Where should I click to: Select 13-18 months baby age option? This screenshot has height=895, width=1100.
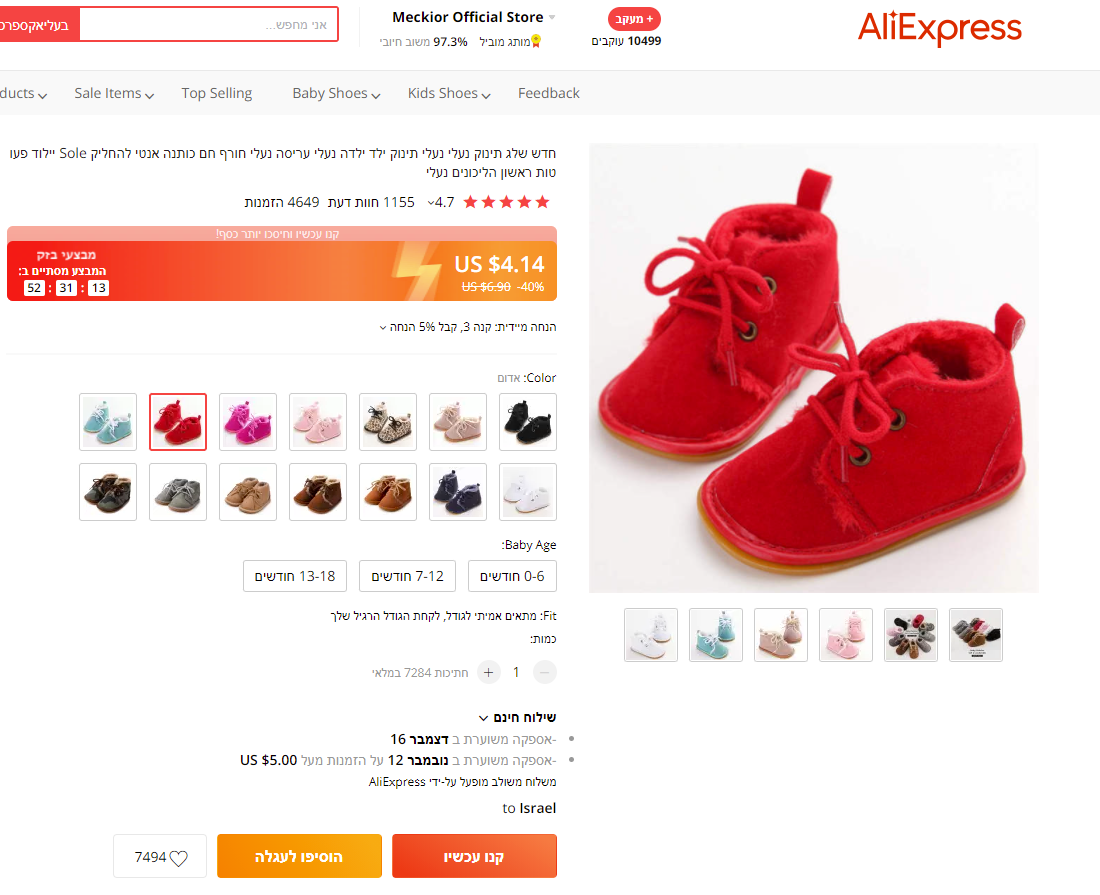coord(295,576)
